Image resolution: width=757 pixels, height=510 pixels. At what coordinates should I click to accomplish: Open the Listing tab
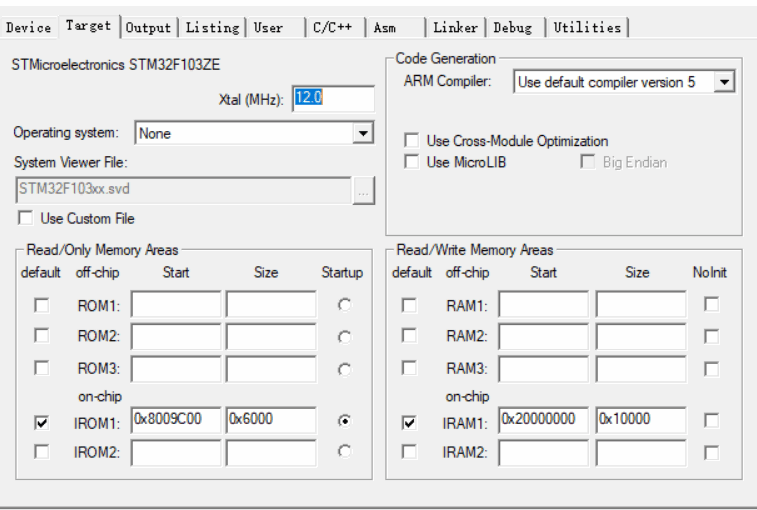click(212, 28)
